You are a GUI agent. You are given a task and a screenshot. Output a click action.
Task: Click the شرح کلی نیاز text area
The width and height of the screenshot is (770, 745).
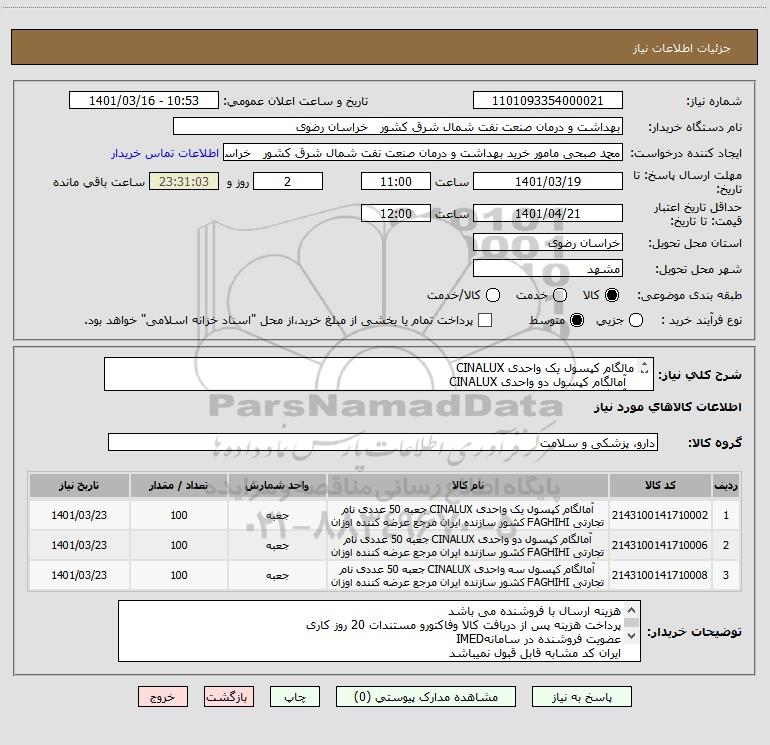(x=379, y=374)
